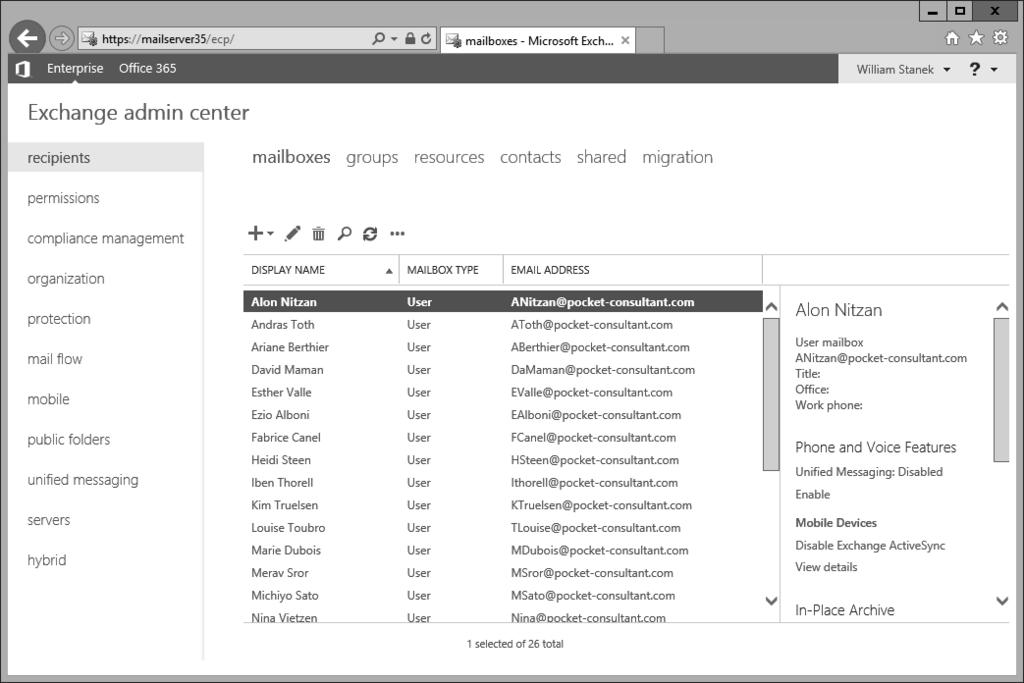Screen dimensions: 1024x683
Task: Open protection in the left navigation
Action: click(x=59, y=319)
